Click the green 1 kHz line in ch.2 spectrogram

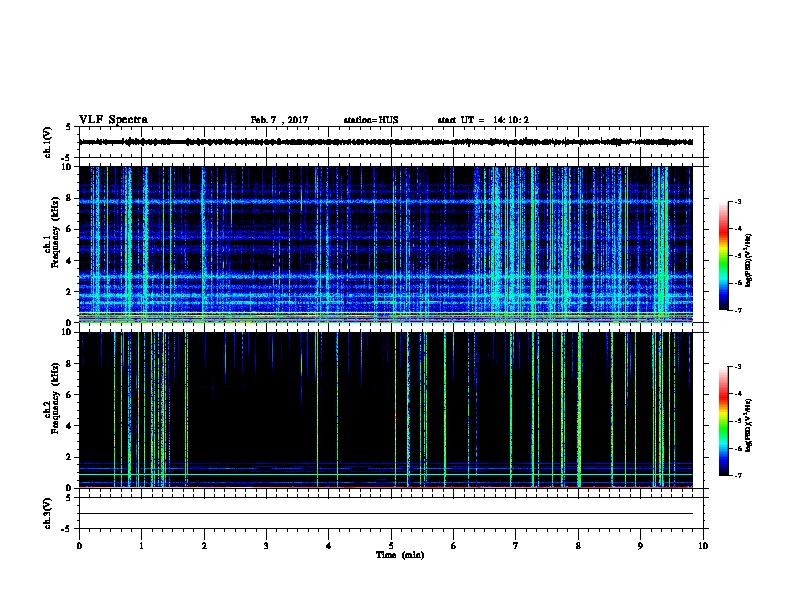click(x=386, y=474)
